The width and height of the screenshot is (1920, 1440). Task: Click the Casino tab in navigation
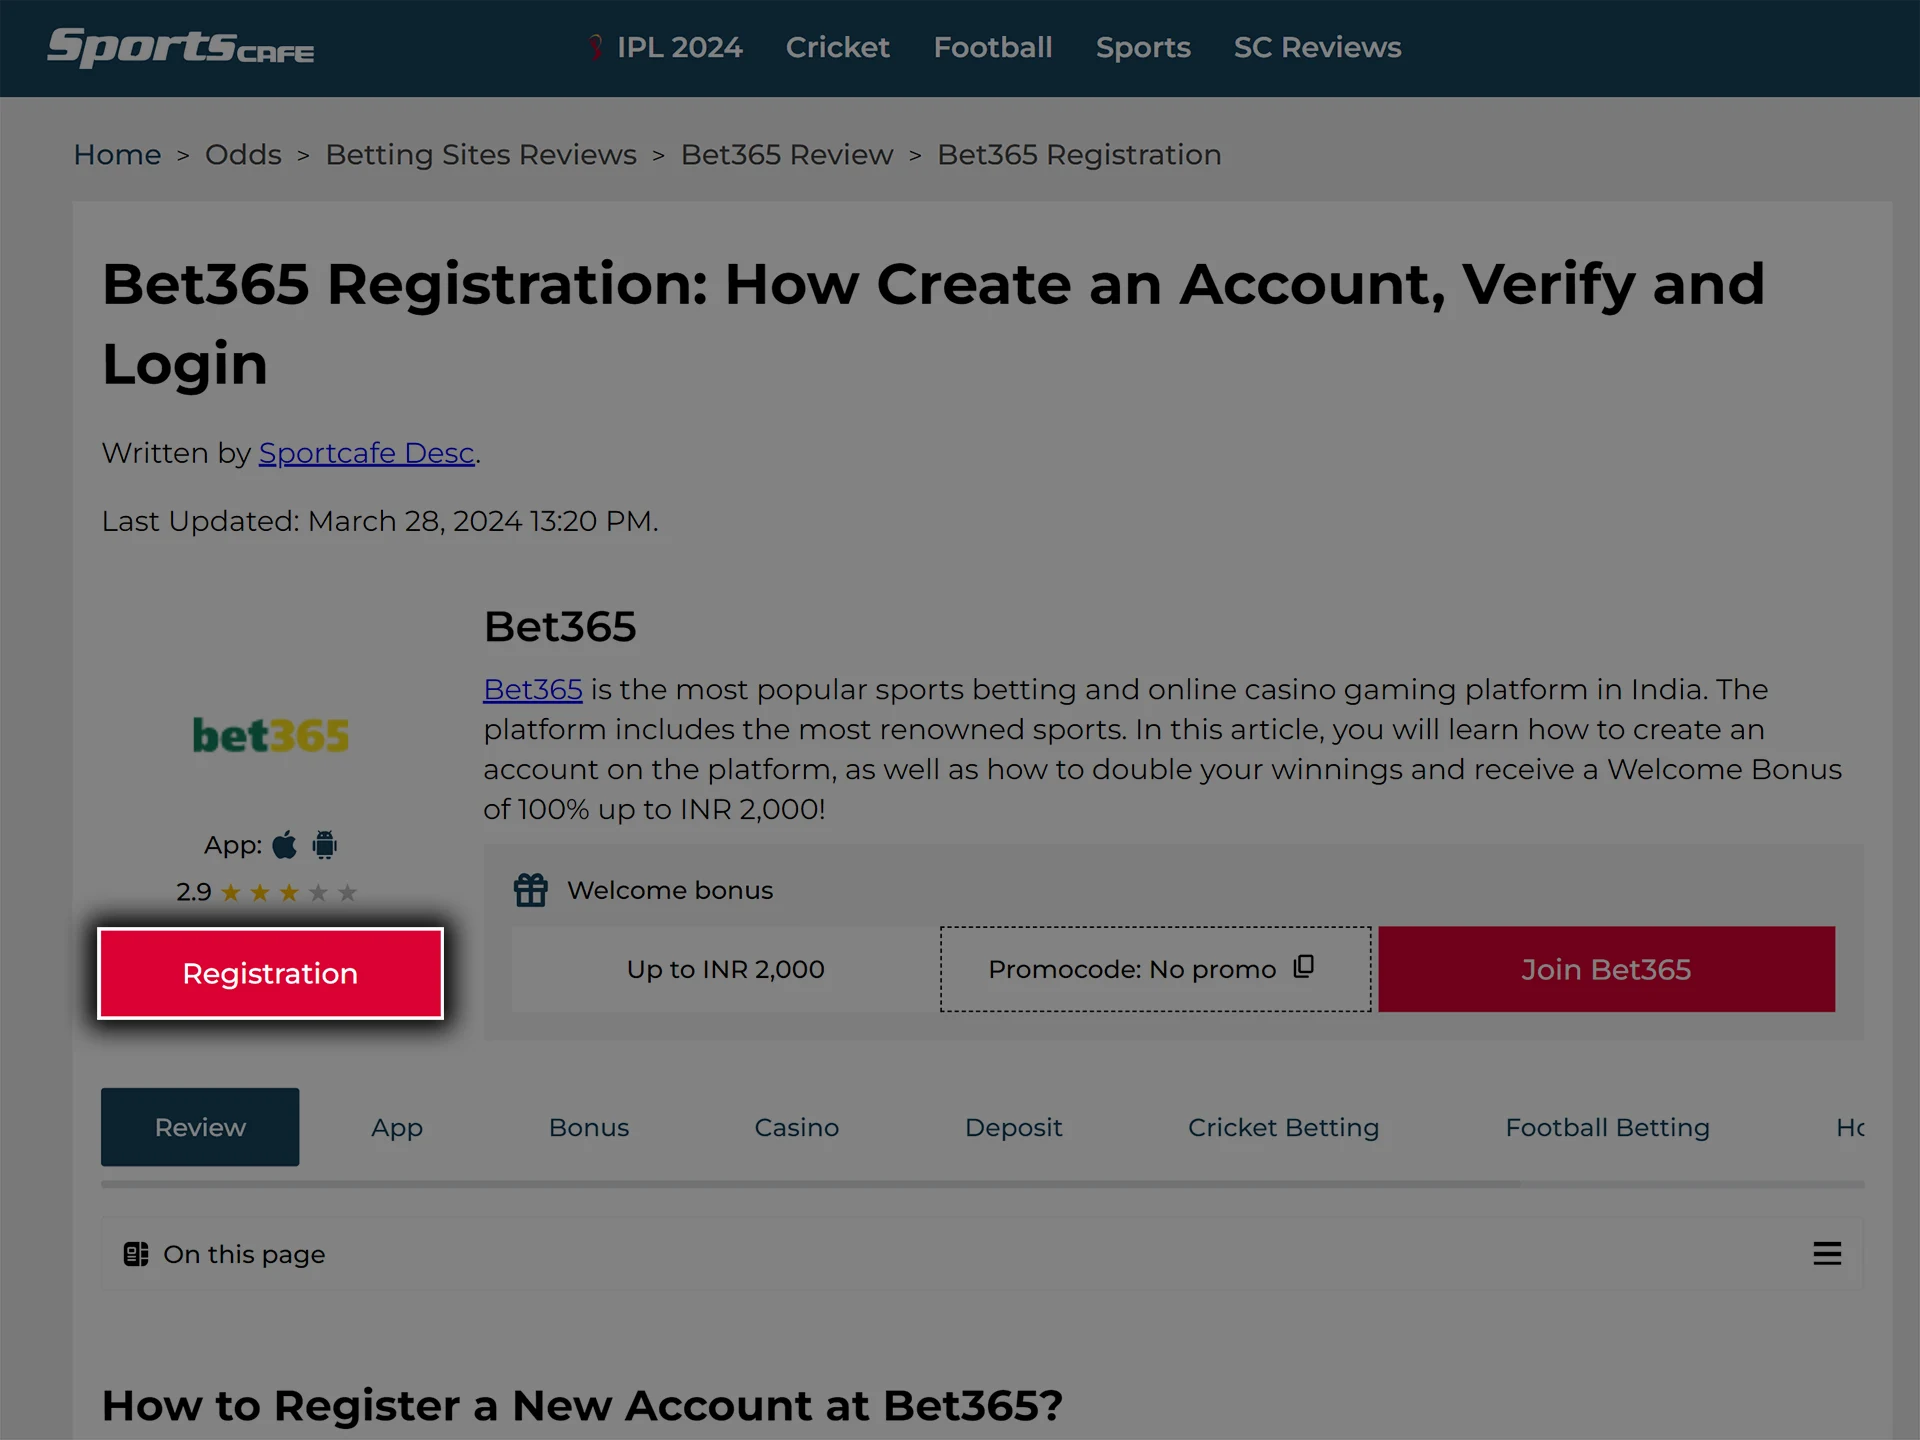pyautogui.click(x=797, y=1127)
